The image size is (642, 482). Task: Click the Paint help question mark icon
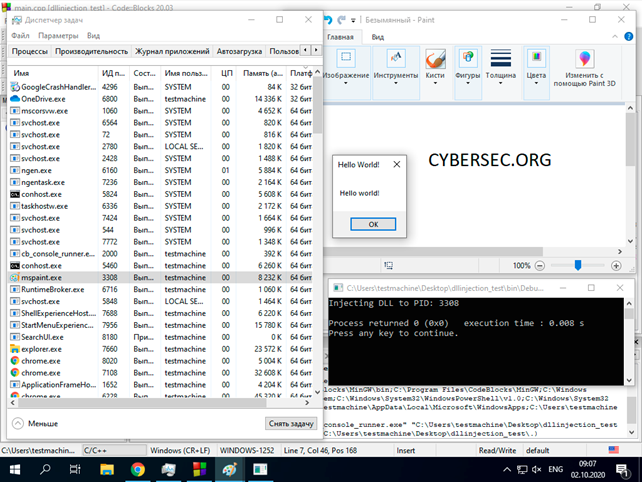pos(628,37)
